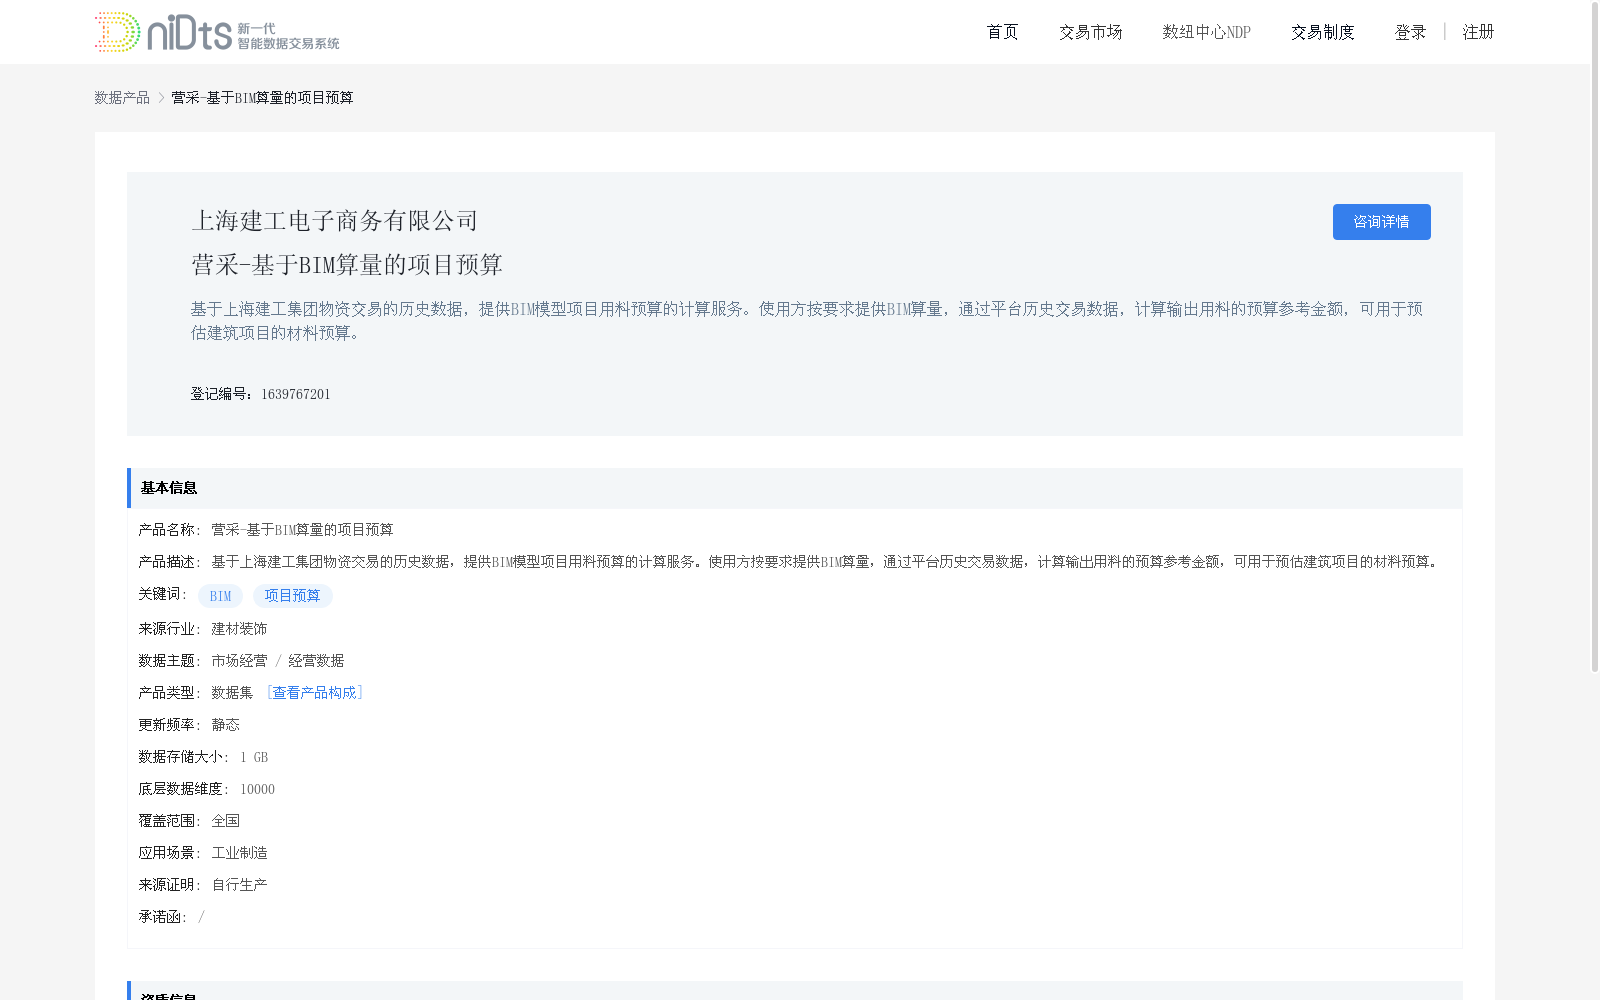Click the 静态 update frequency value
Screen dimensions: 1600x1000
click(x=225, y=725)
